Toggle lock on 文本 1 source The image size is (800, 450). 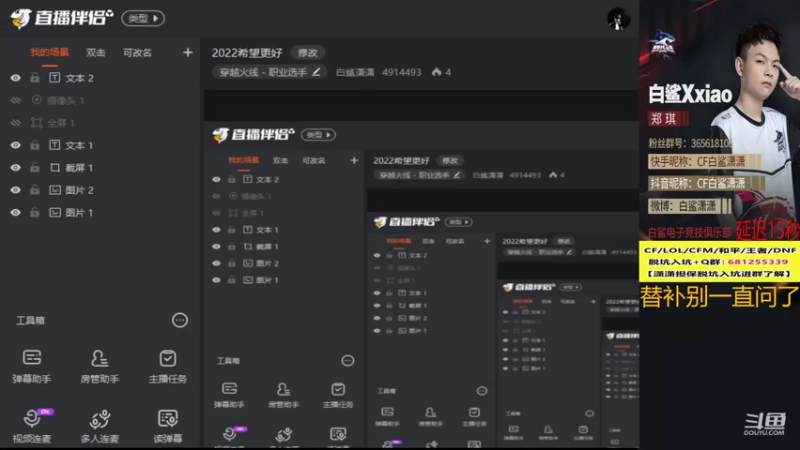click(x=35, y=145)
